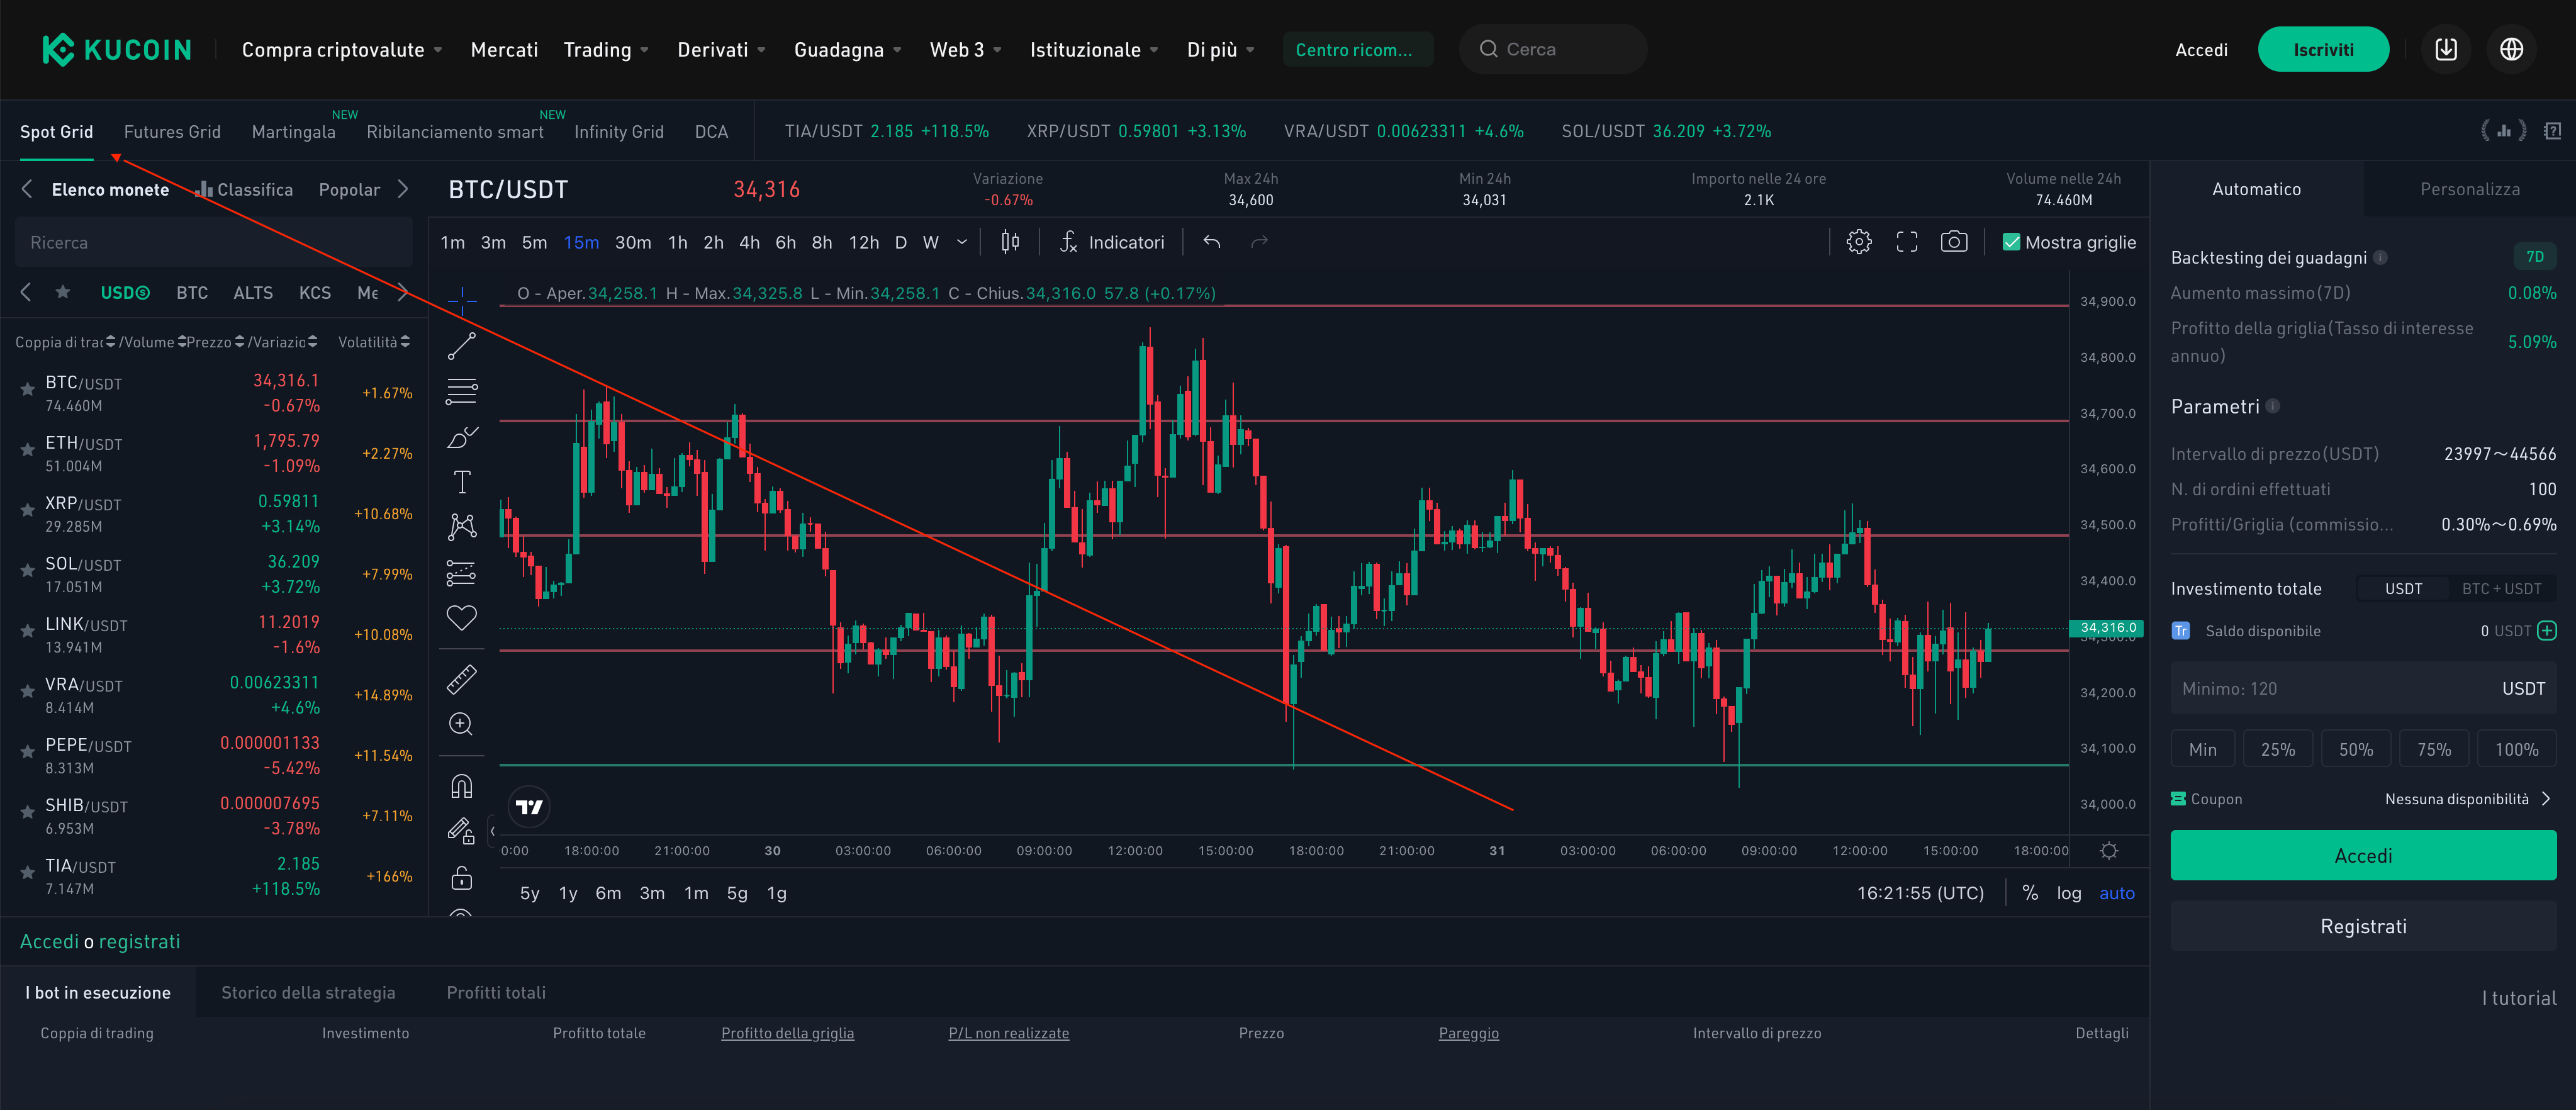Click the undo arrow in chart toolbar
Viewport: 2576px width, 1110px height.
point(1211,242)
